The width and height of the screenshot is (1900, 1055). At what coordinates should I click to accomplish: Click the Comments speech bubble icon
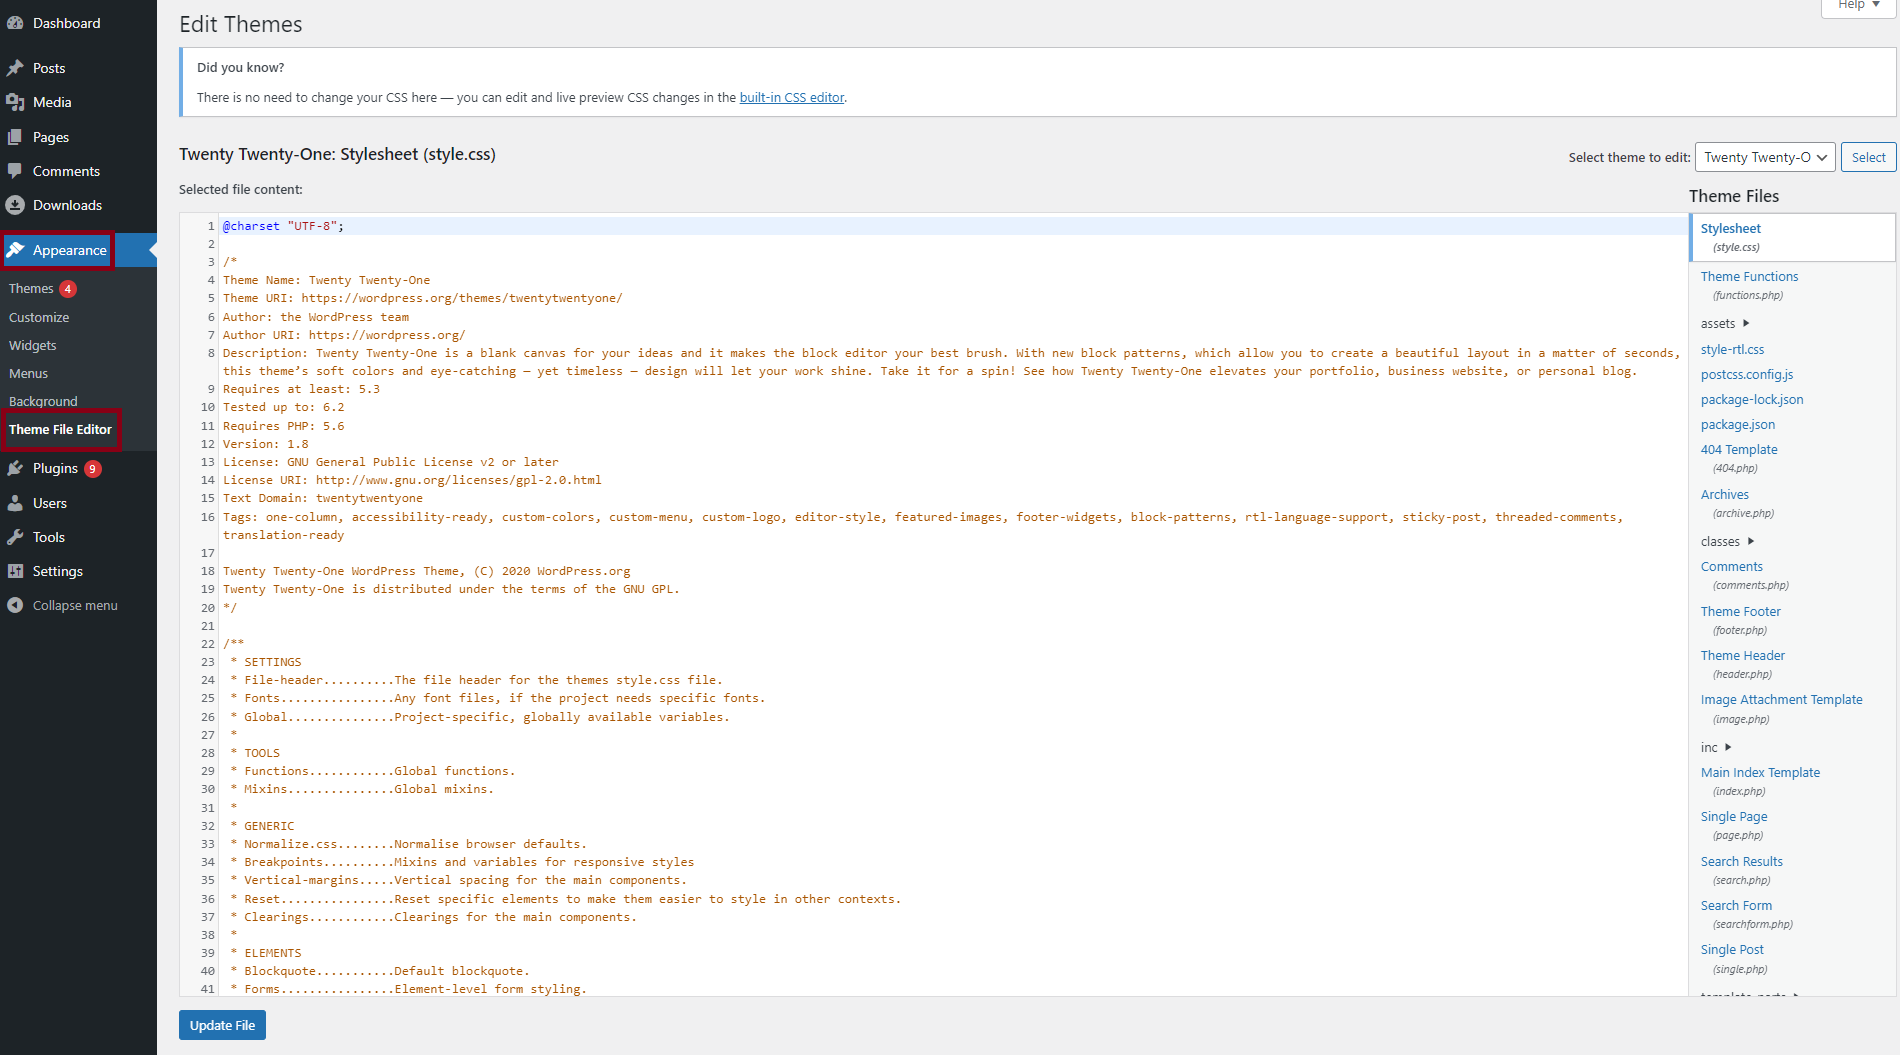coord(15,171)
